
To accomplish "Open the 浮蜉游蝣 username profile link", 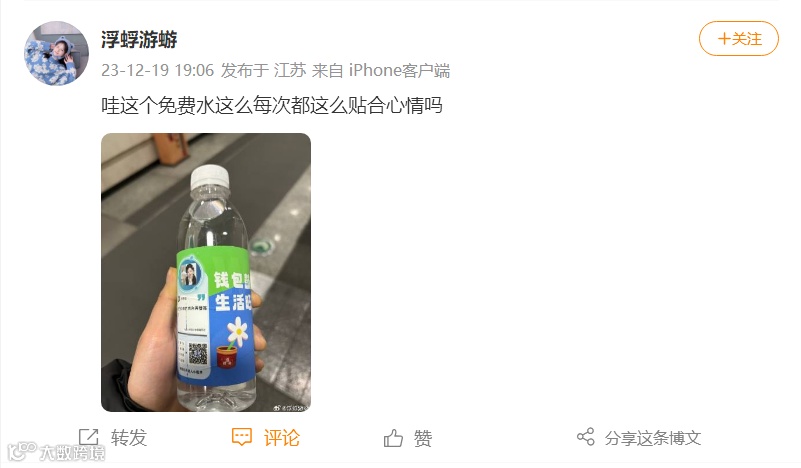I will tap(139, 39).
